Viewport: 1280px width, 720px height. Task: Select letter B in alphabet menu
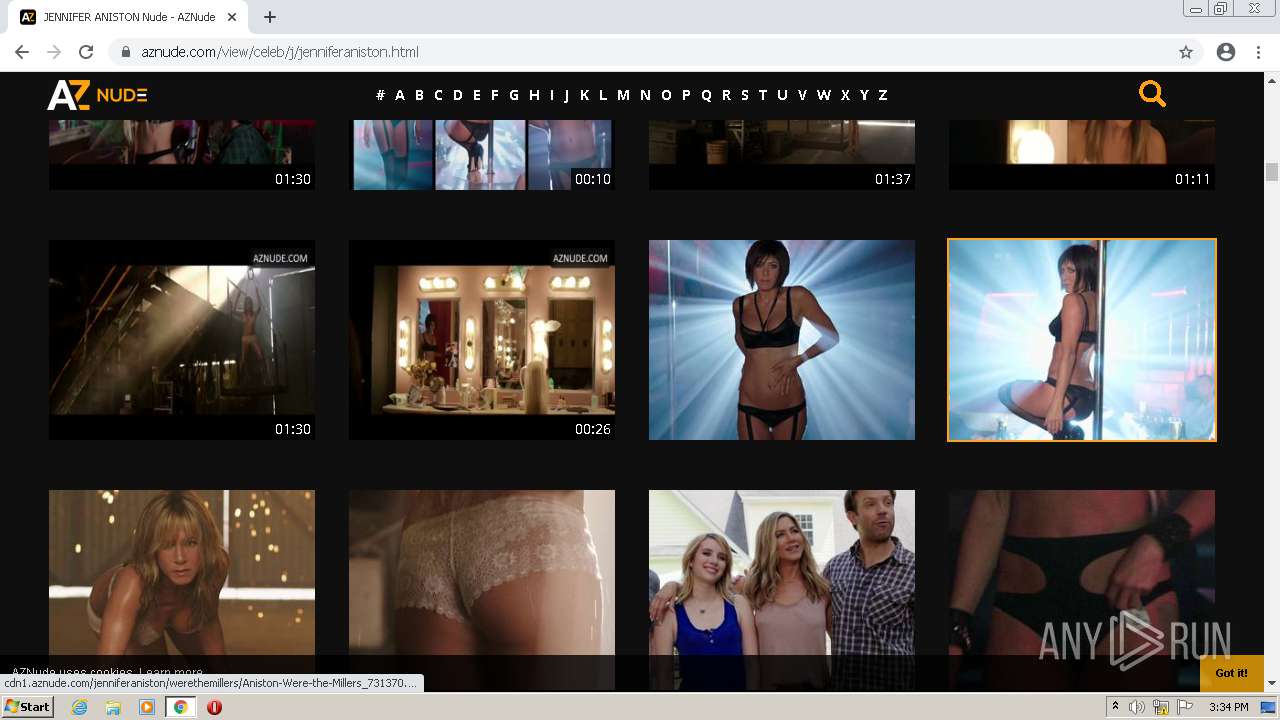[419, 95]
